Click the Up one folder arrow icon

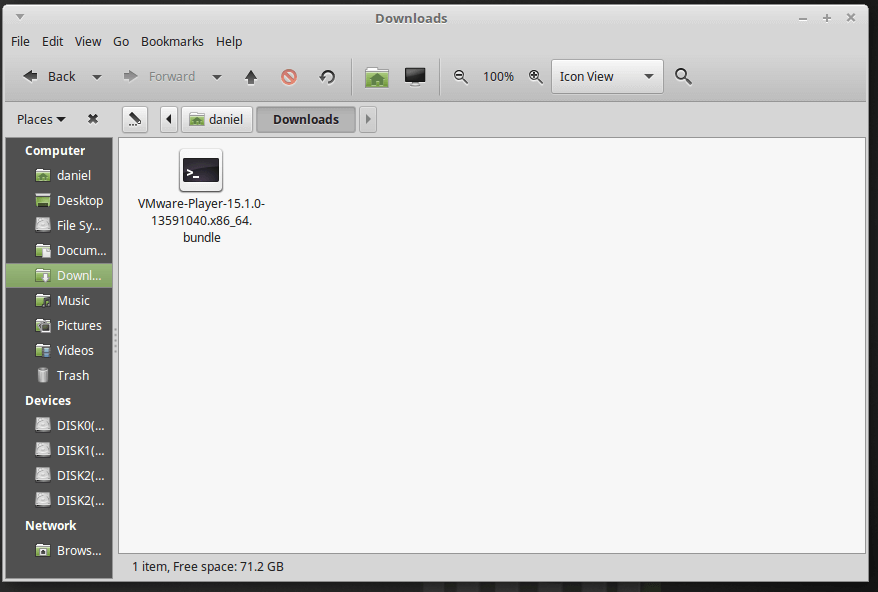[251, 77]
